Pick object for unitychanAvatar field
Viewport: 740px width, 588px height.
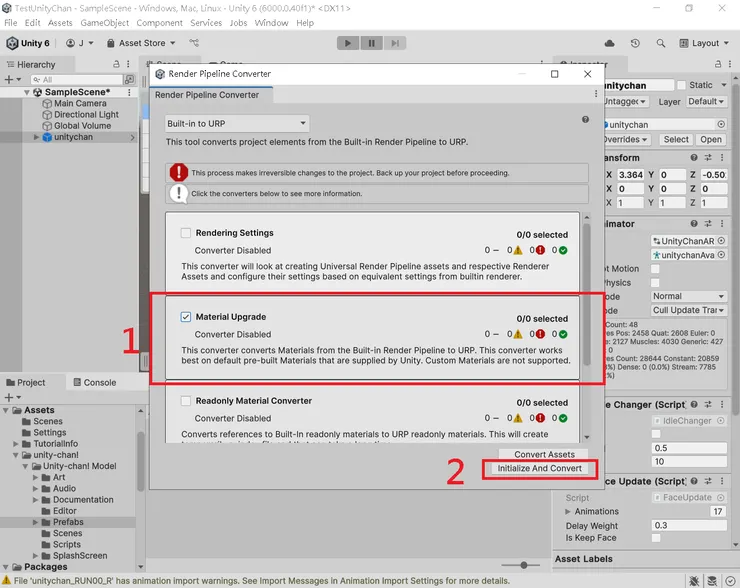pos(721,255)
